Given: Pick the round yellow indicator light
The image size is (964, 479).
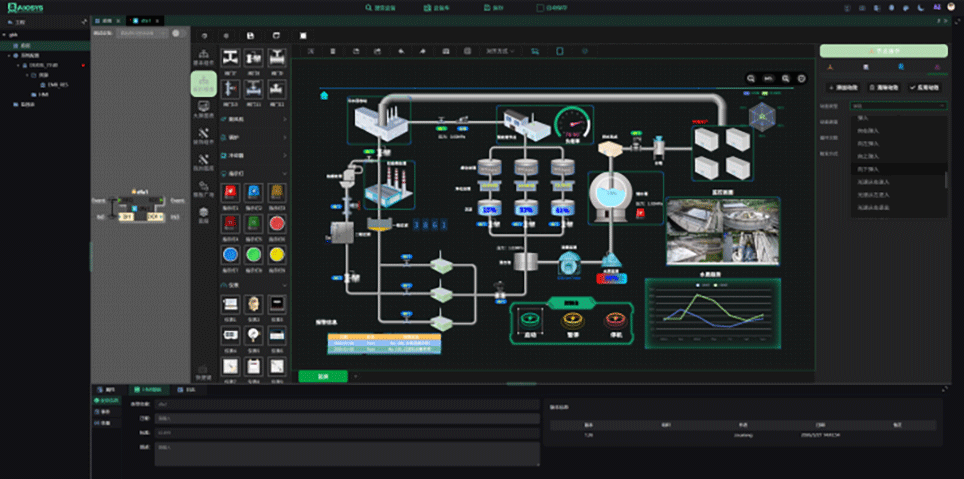Looking at the screenshot, I should pos(277,254).
